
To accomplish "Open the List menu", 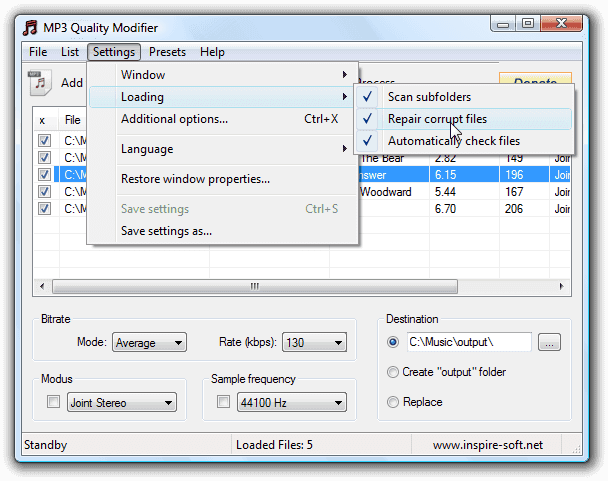I will (70, 52).
